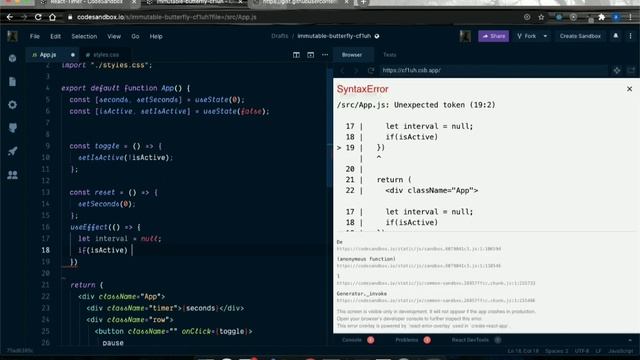Image resolution: width=640 pixels, height=360 pixels.
Task: Open a new Chrome tab
Action: (363, 3)
